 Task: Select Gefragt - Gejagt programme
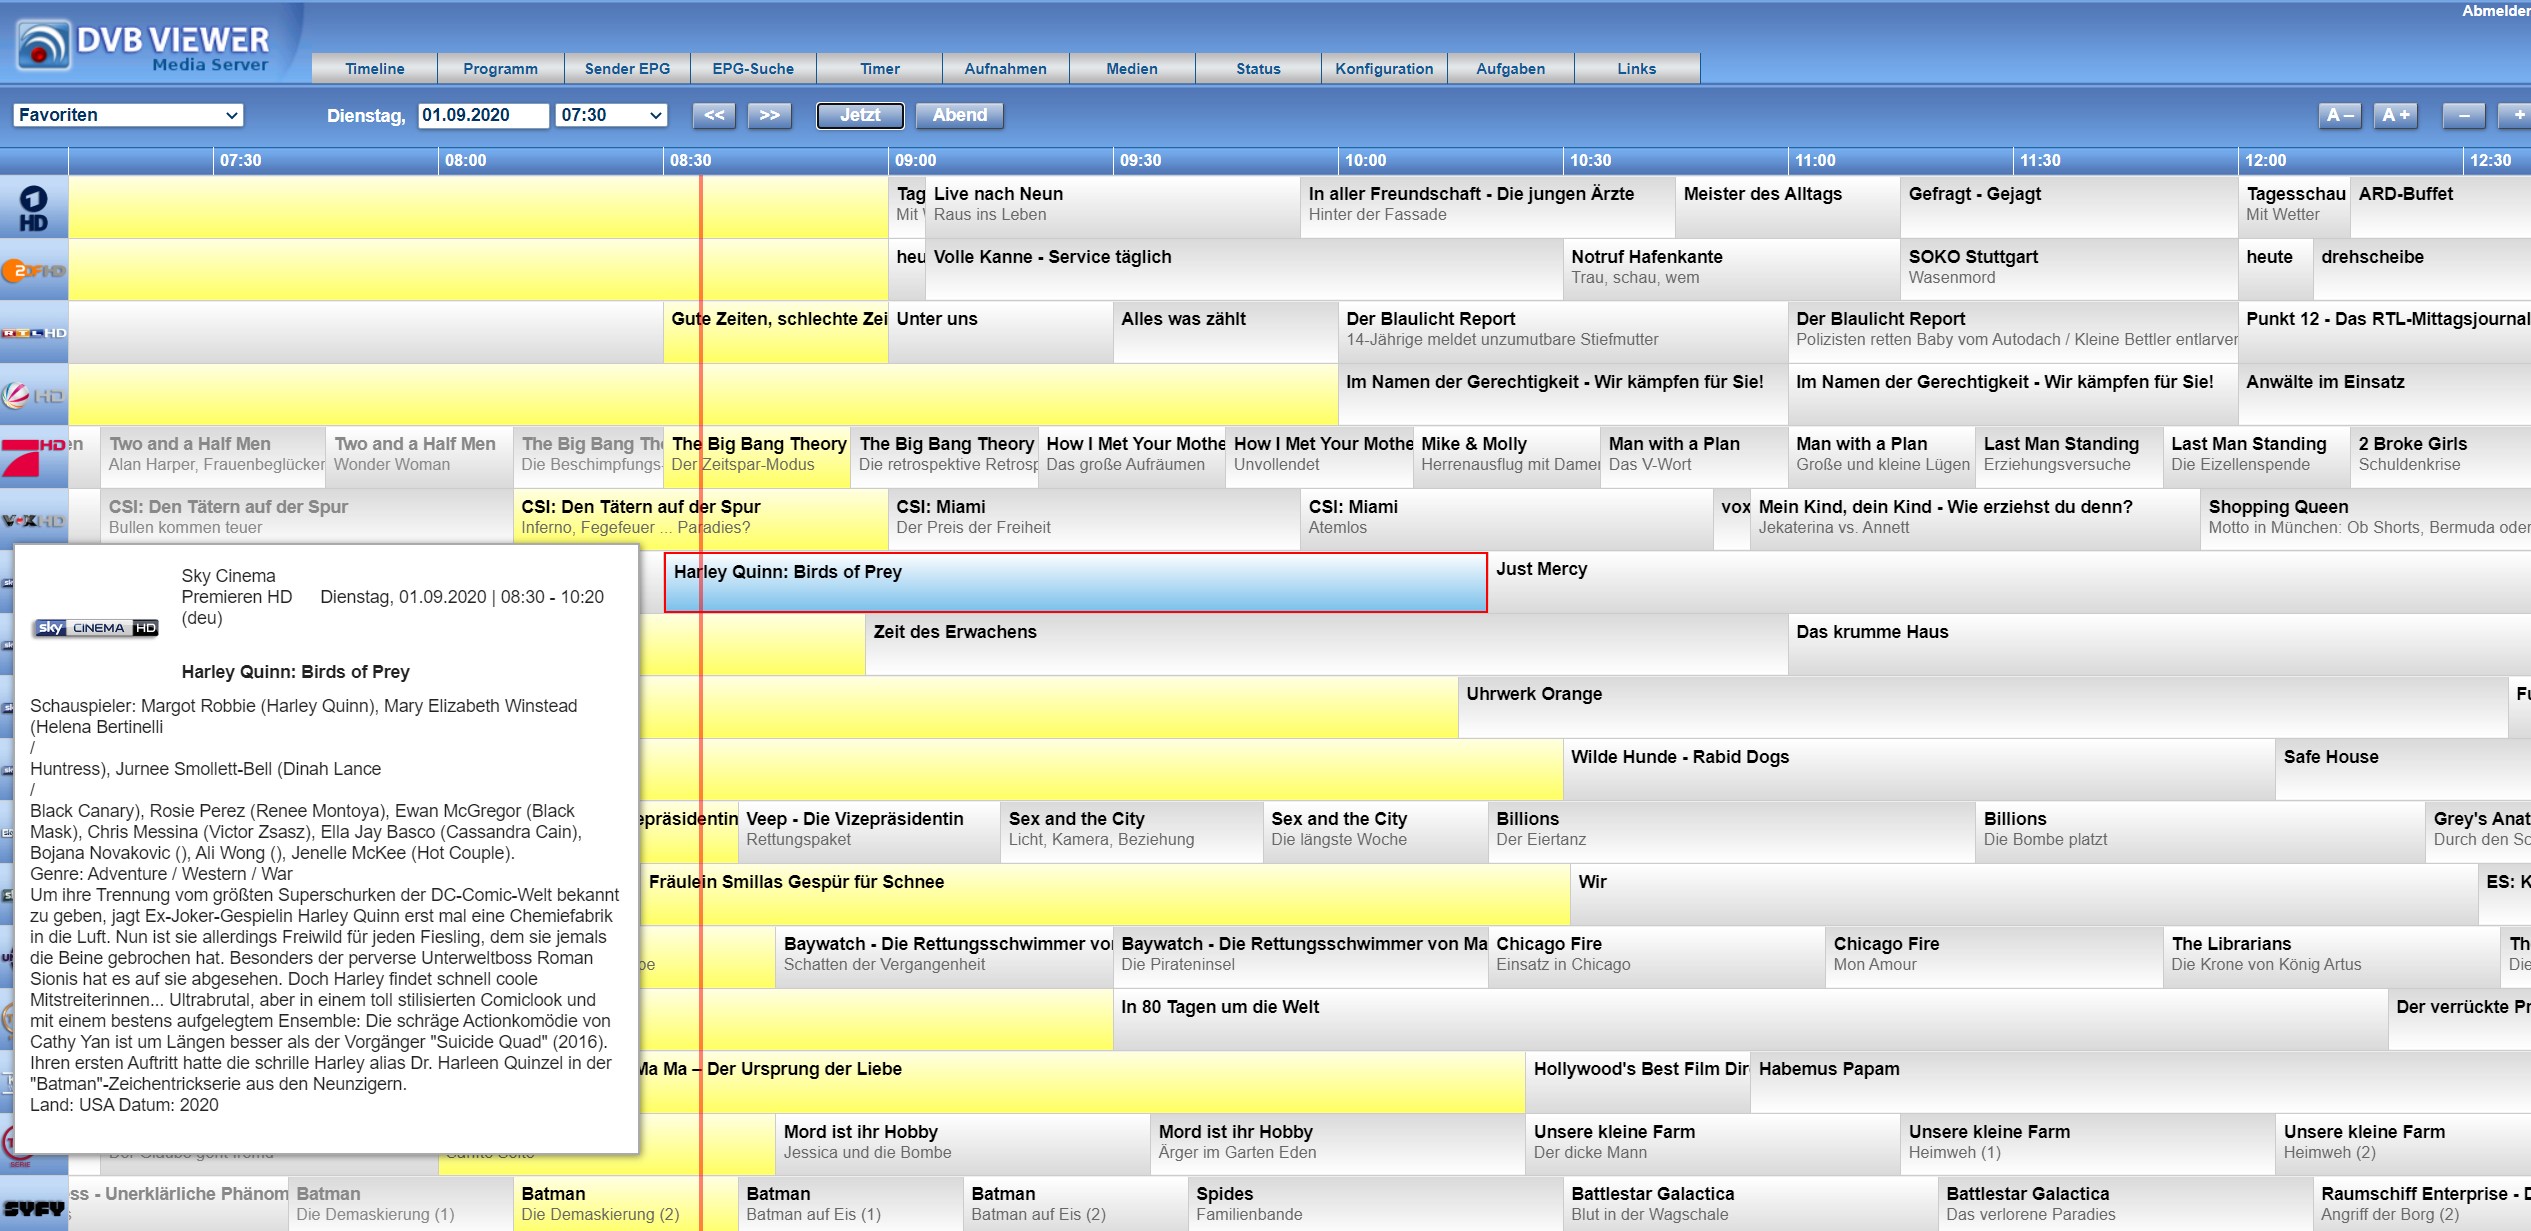(x=2069, y=207)
